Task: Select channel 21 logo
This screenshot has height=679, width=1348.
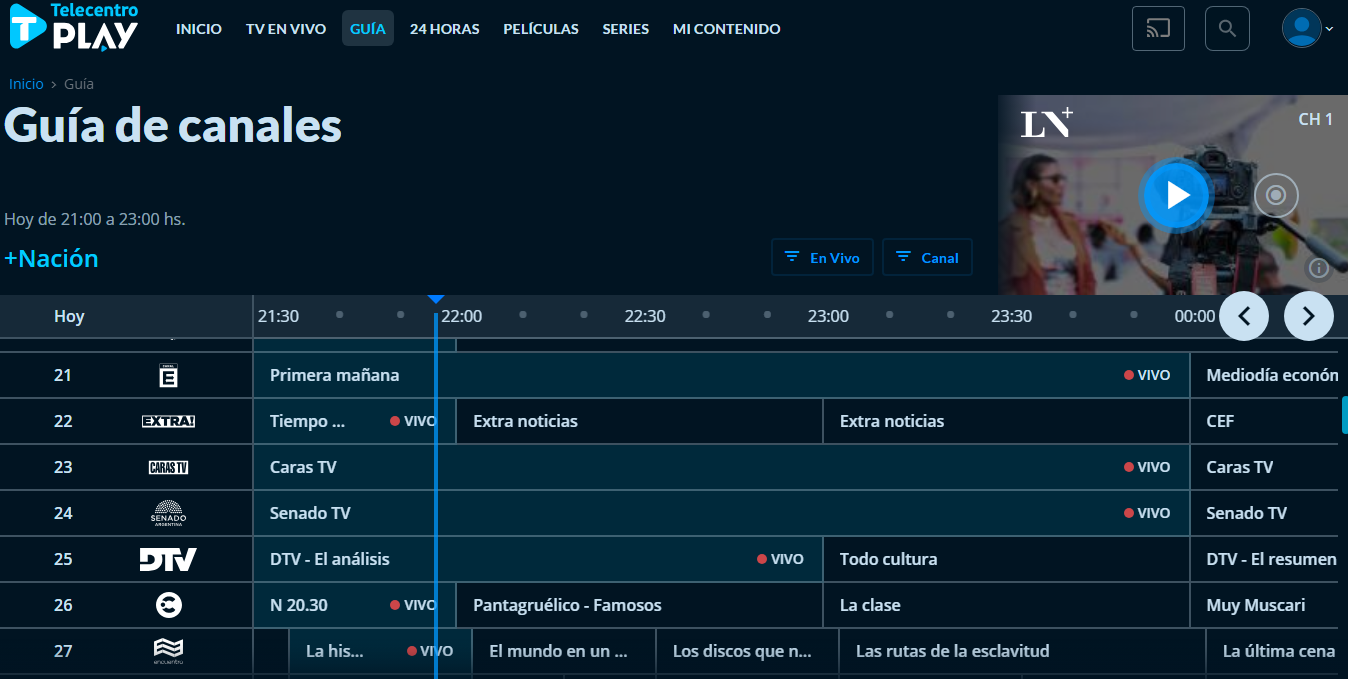Action: click(168, 376)
